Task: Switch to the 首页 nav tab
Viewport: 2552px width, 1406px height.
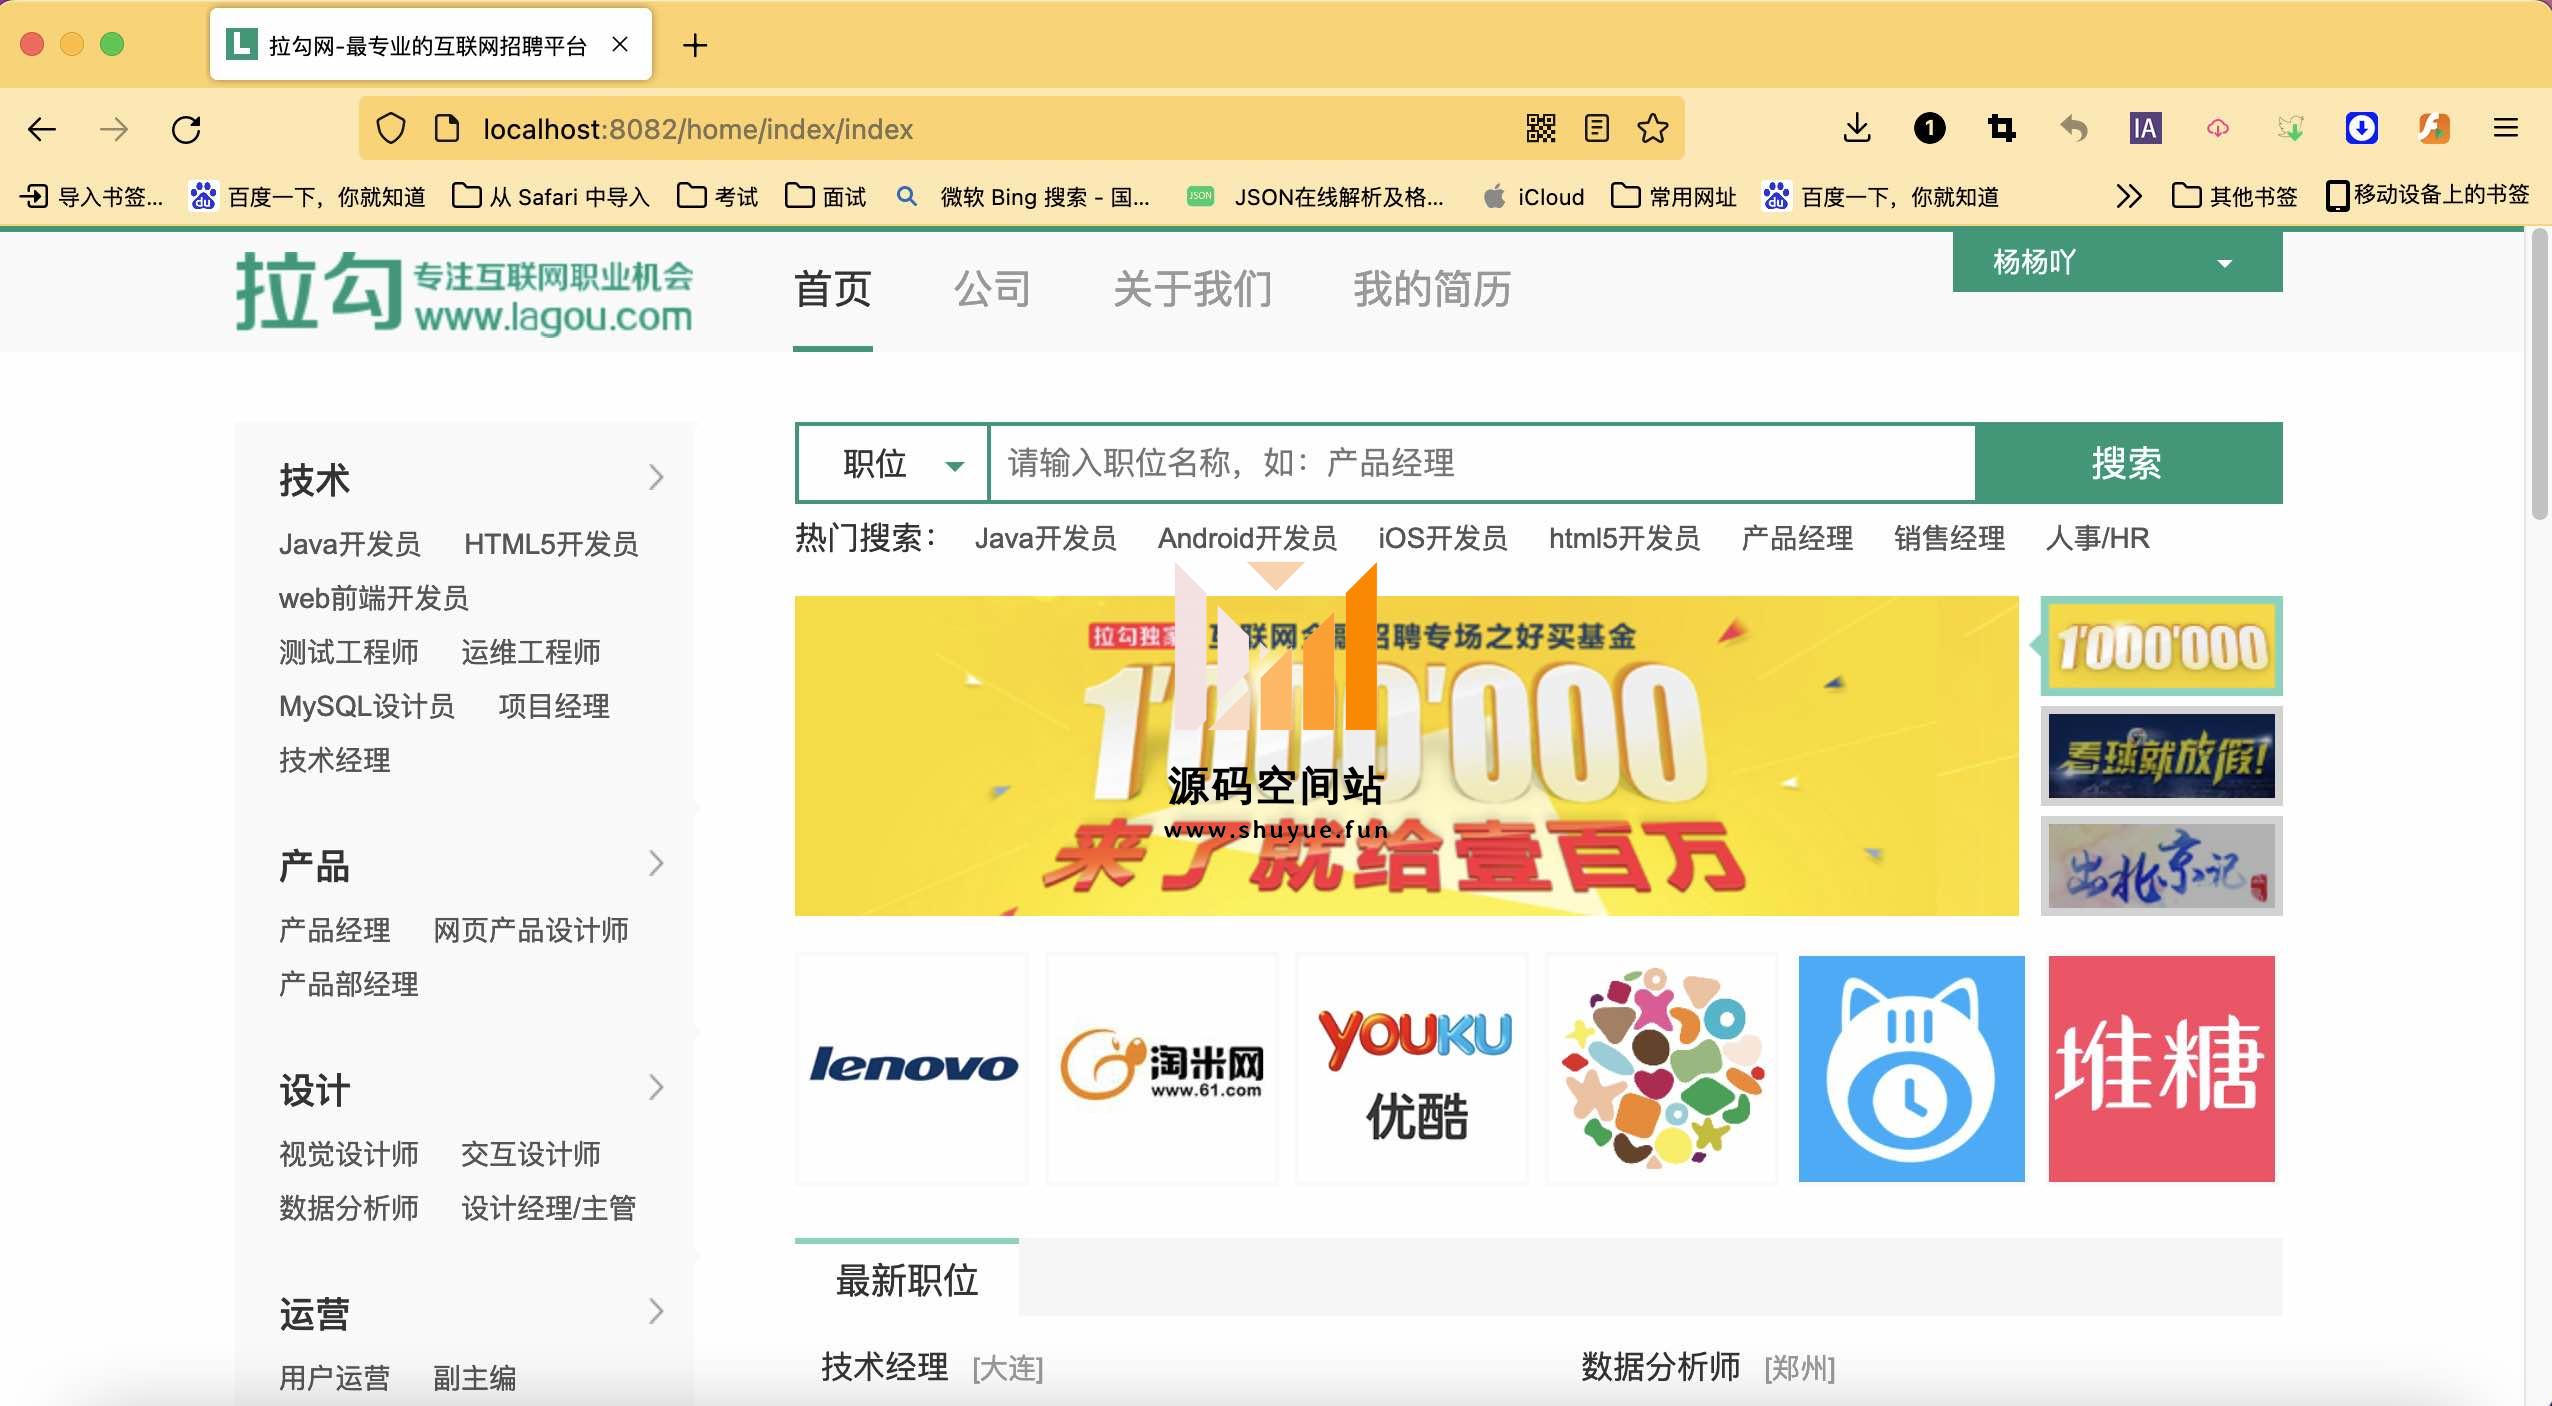Action: click(833, 289)
